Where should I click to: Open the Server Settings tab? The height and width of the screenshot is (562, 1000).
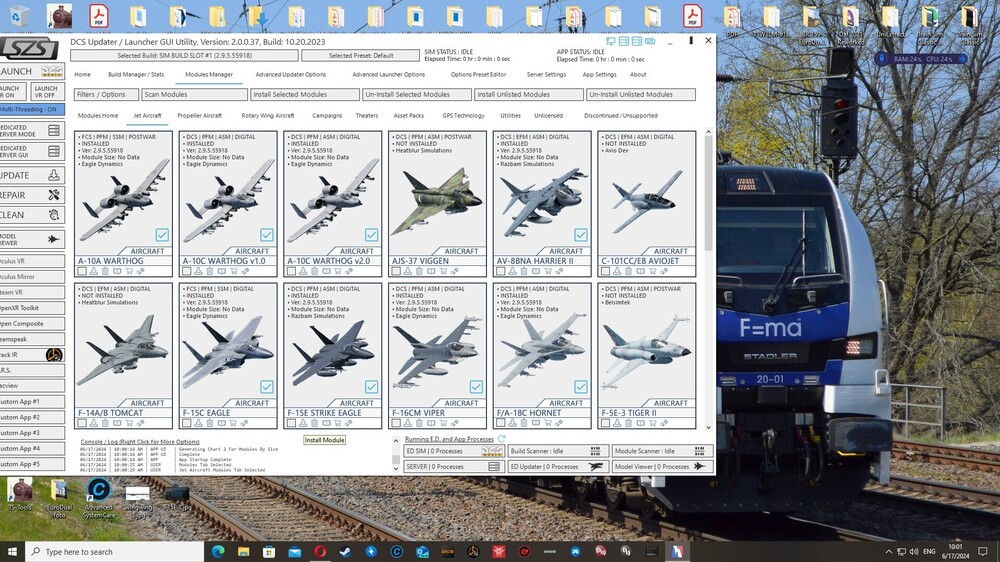[546, 75]
